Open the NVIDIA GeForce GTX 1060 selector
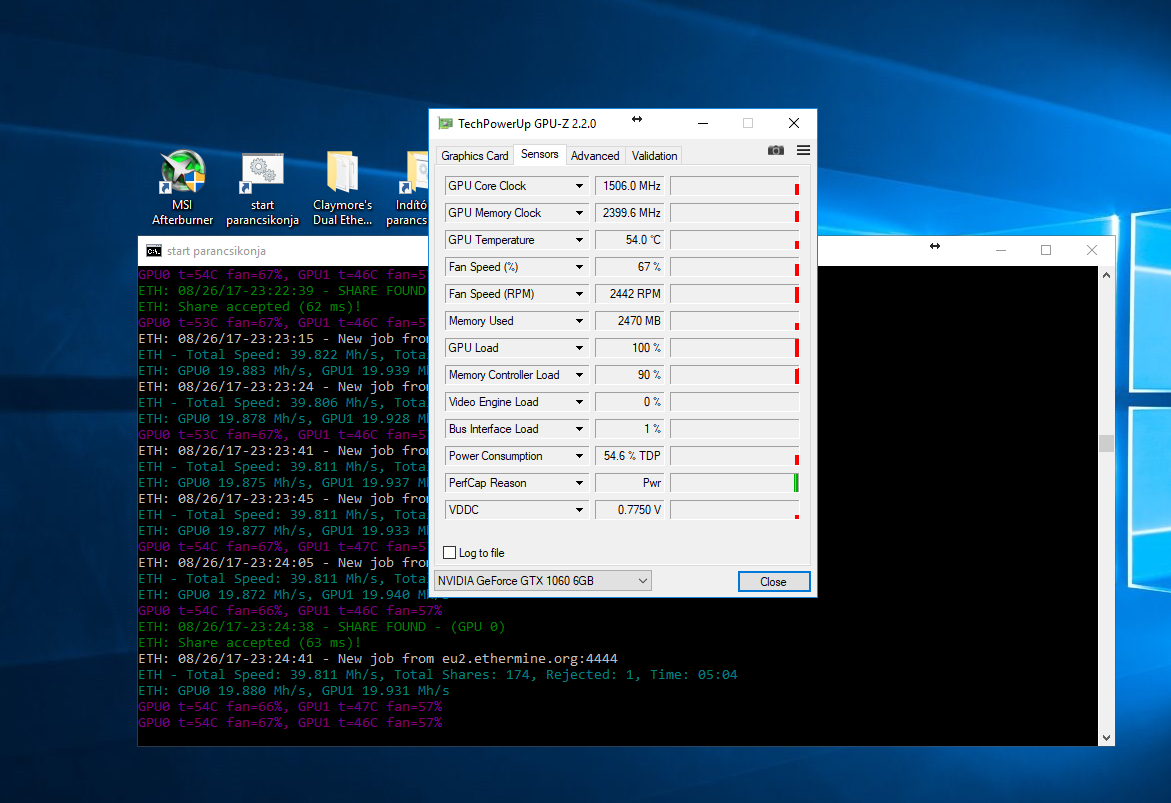Viewport: 1171px width, 803px height. tap(543, 581)
